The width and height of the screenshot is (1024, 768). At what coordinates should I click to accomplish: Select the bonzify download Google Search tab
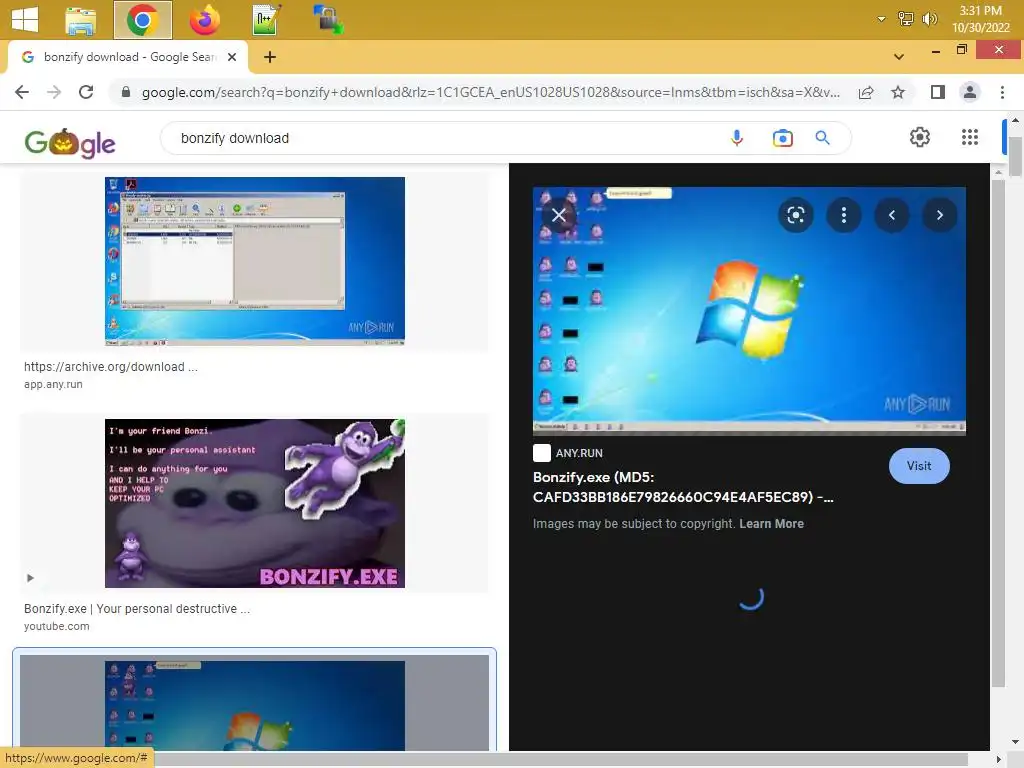(x=129, y=57)
